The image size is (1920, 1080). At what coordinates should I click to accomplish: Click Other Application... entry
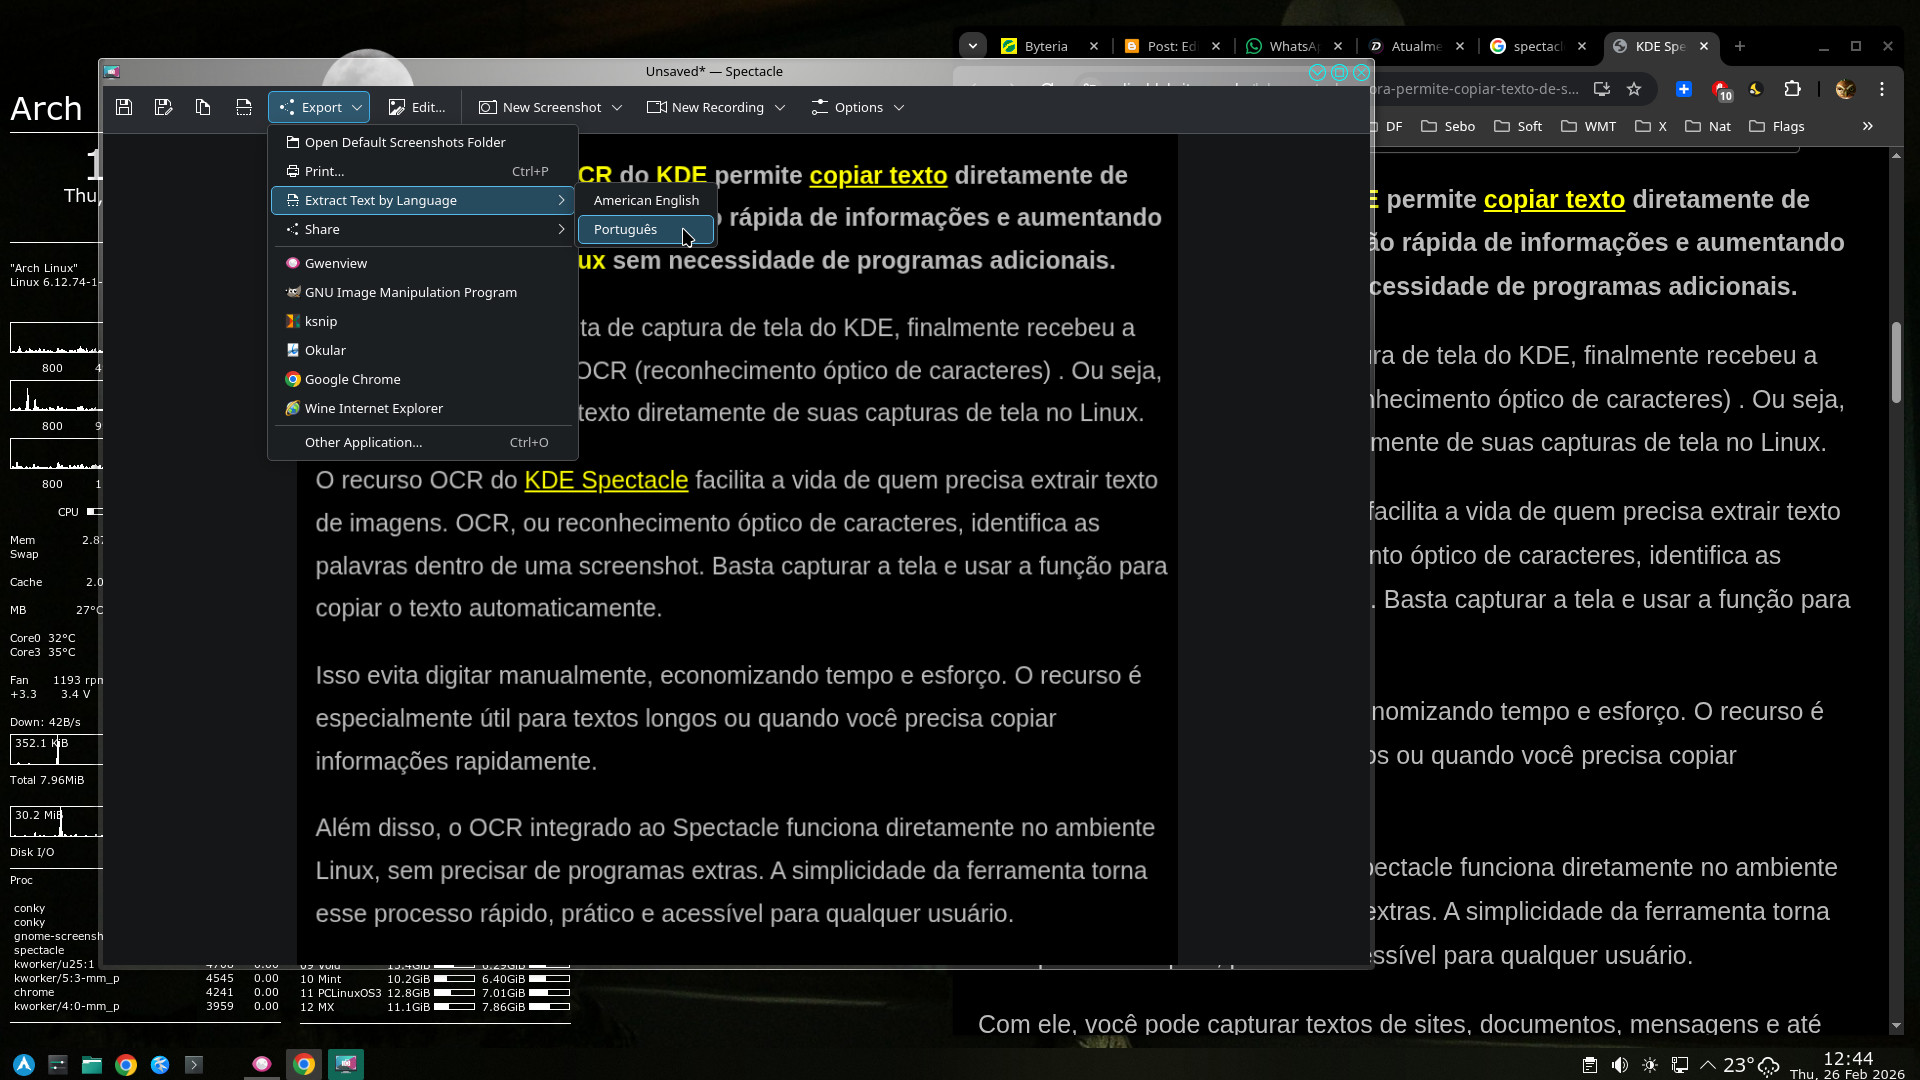coord(363,442)
